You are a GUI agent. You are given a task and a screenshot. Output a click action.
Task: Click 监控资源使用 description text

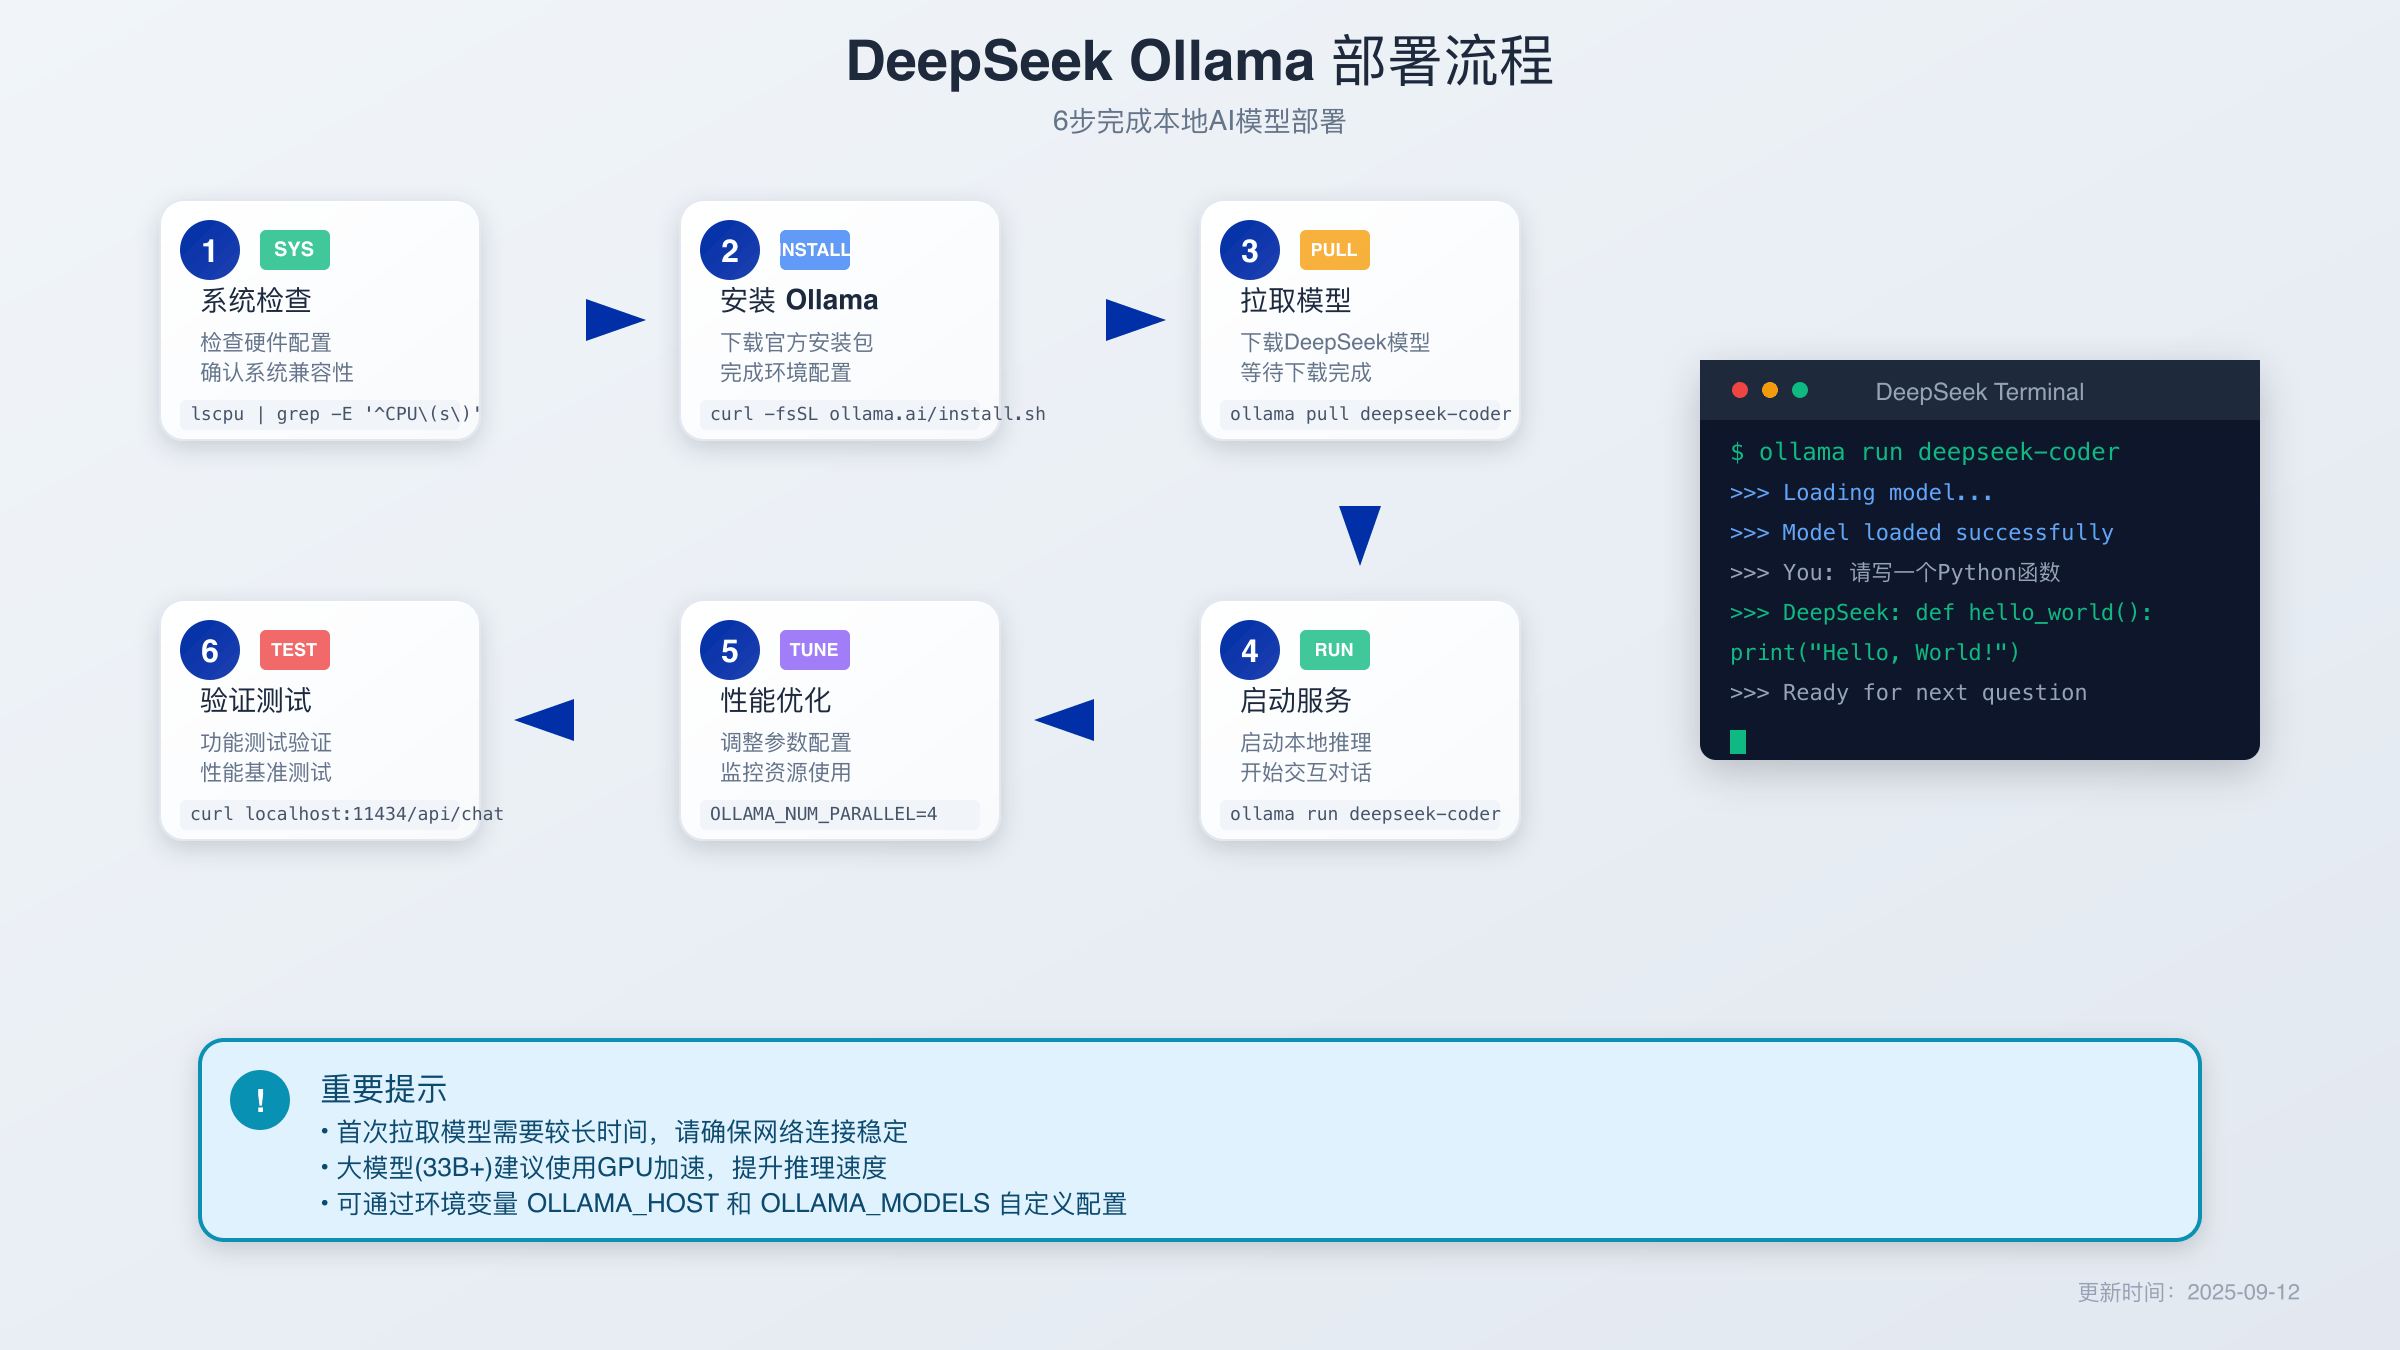coord(786,772)
